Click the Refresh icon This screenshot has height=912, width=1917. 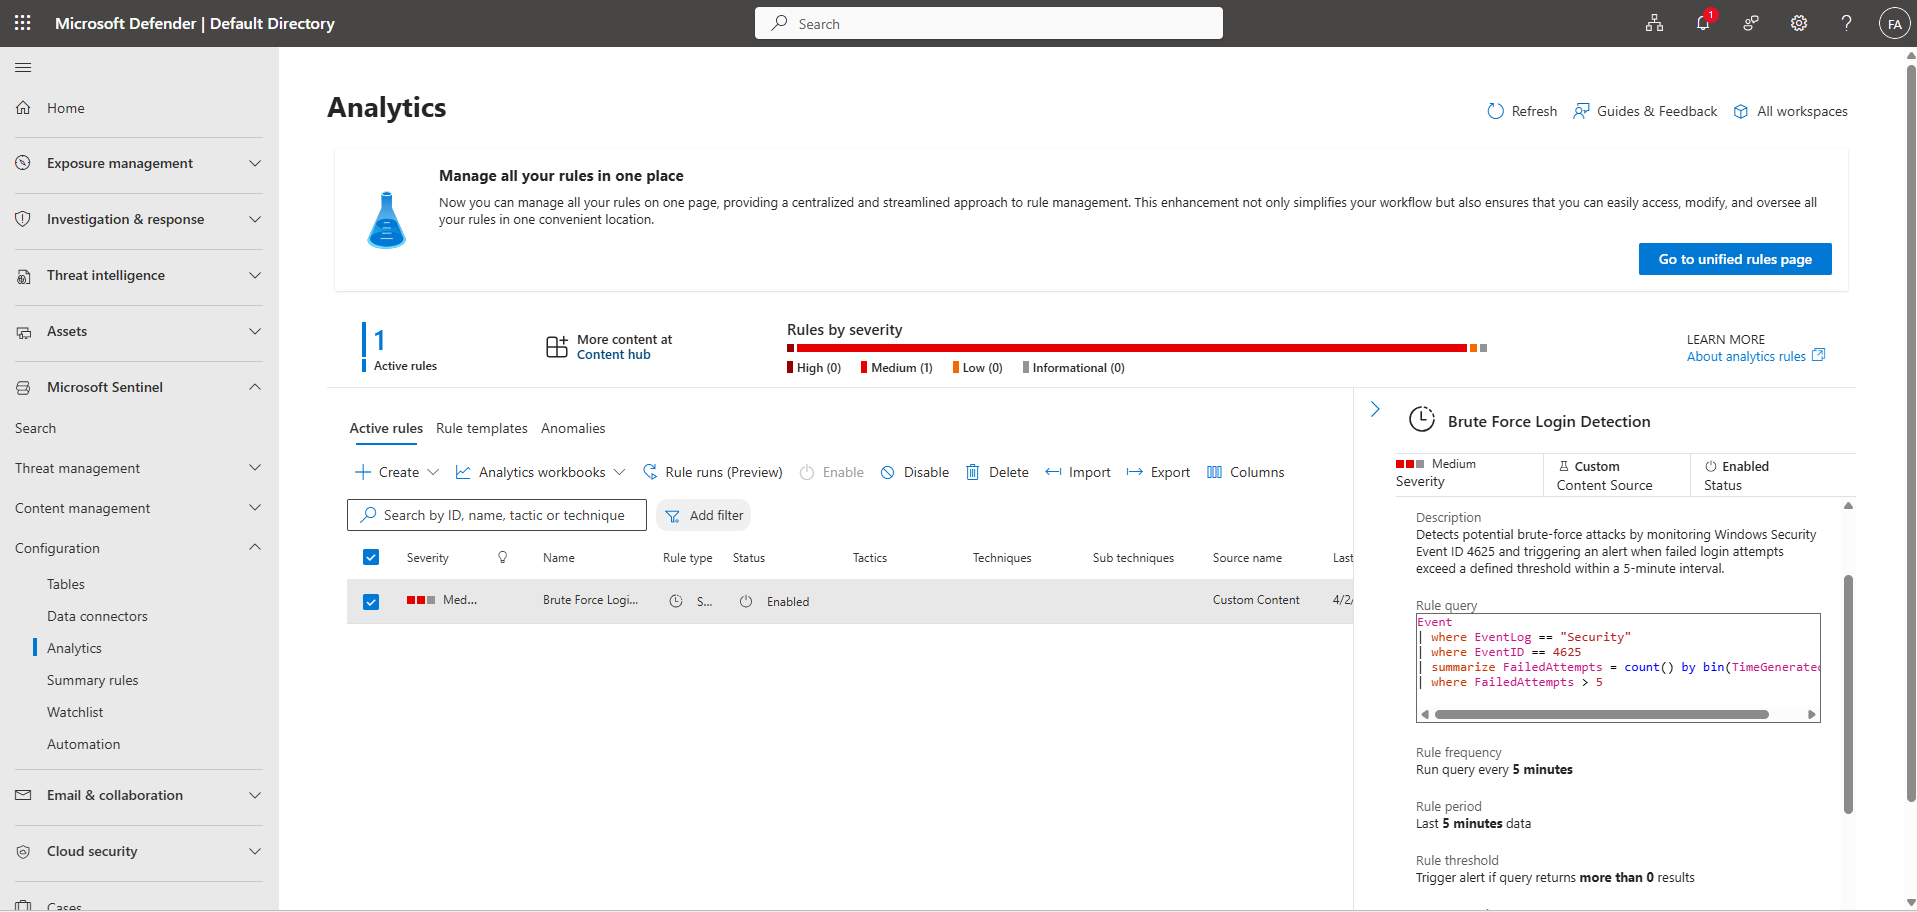(x=1495, y=111)
